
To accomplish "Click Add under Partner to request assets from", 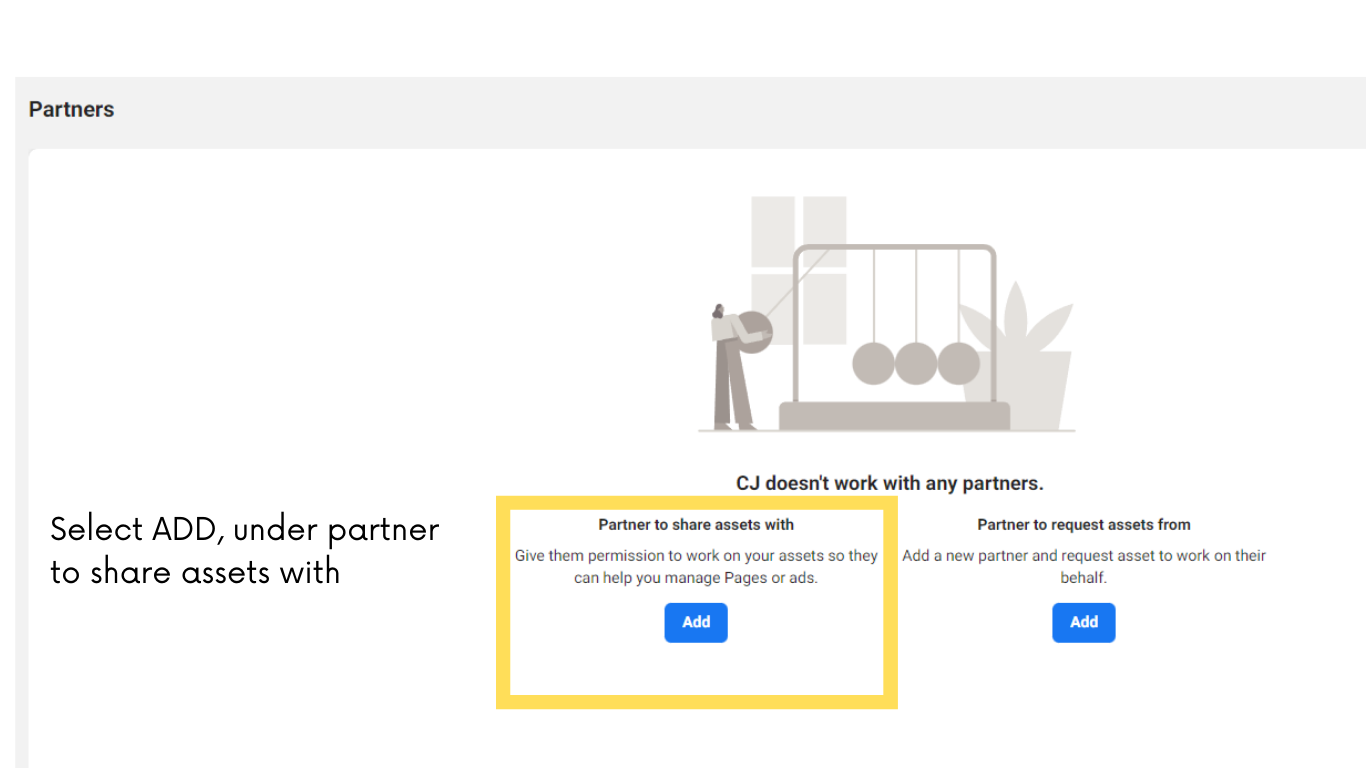I will (1084, 622).
